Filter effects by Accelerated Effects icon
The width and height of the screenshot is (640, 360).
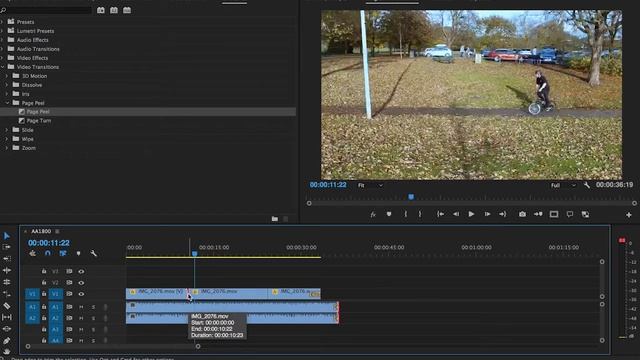pos(101,10)
